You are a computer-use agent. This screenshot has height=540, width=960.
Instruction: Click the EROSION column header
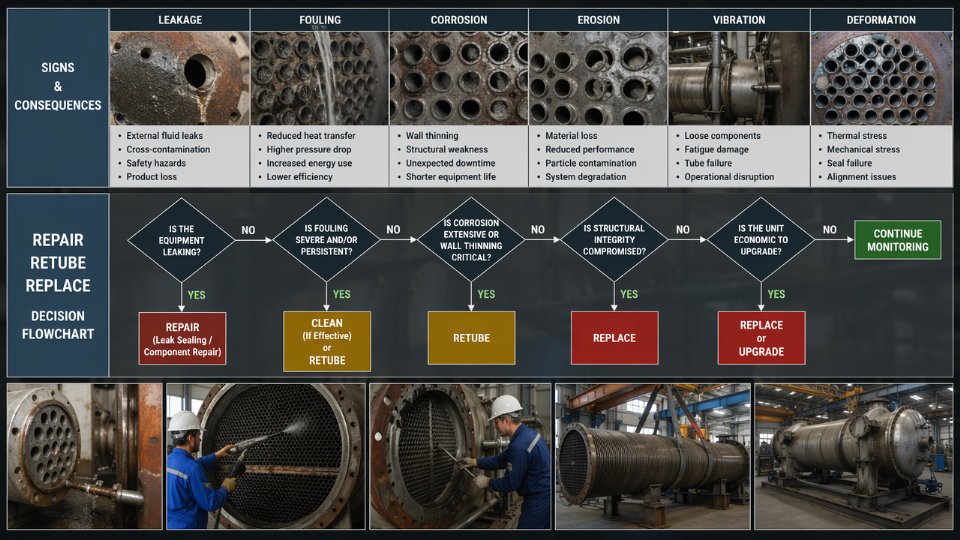[598, 20]
